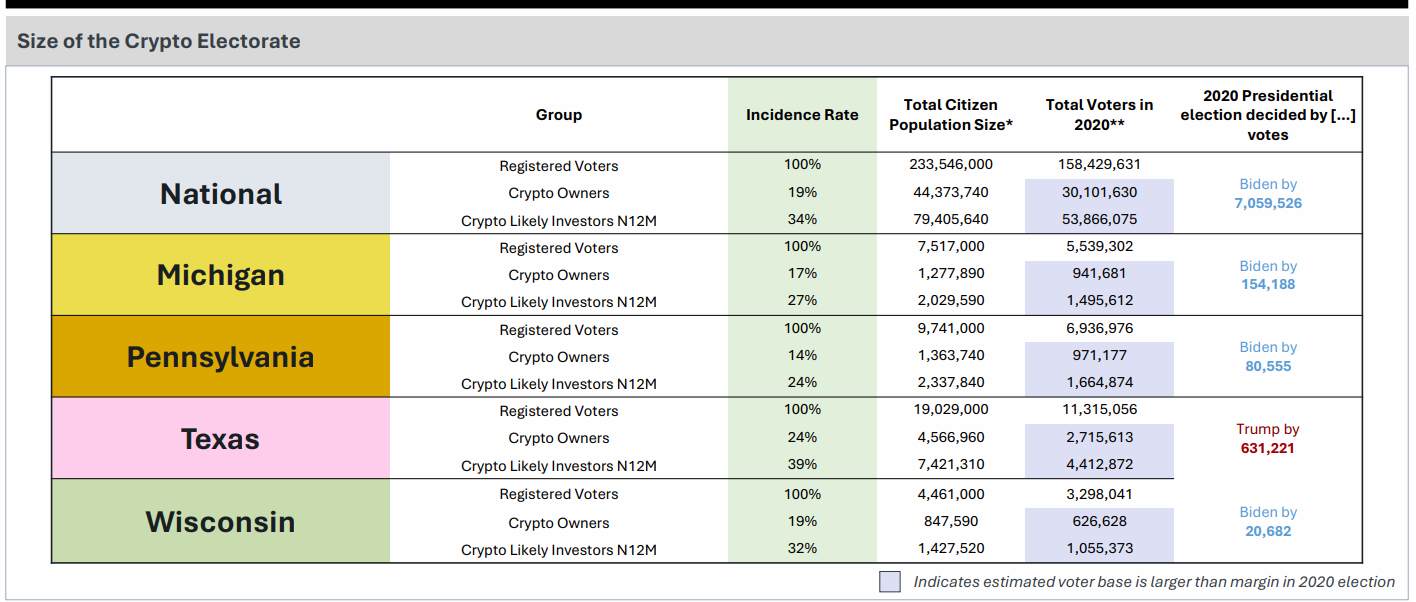Click Texas margin value 631,221
Screen dimensions: 1416x602
(1268, 448)
